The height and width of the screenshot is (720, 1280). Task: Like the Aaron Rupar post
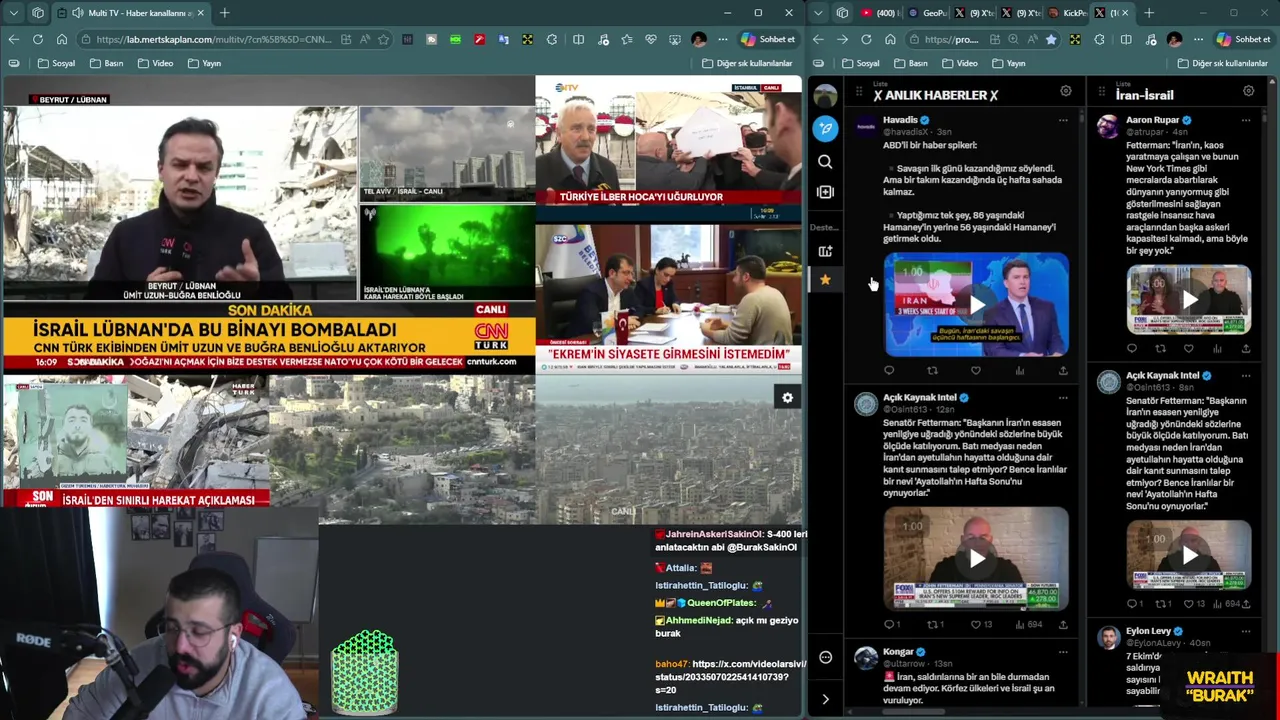1189,349
